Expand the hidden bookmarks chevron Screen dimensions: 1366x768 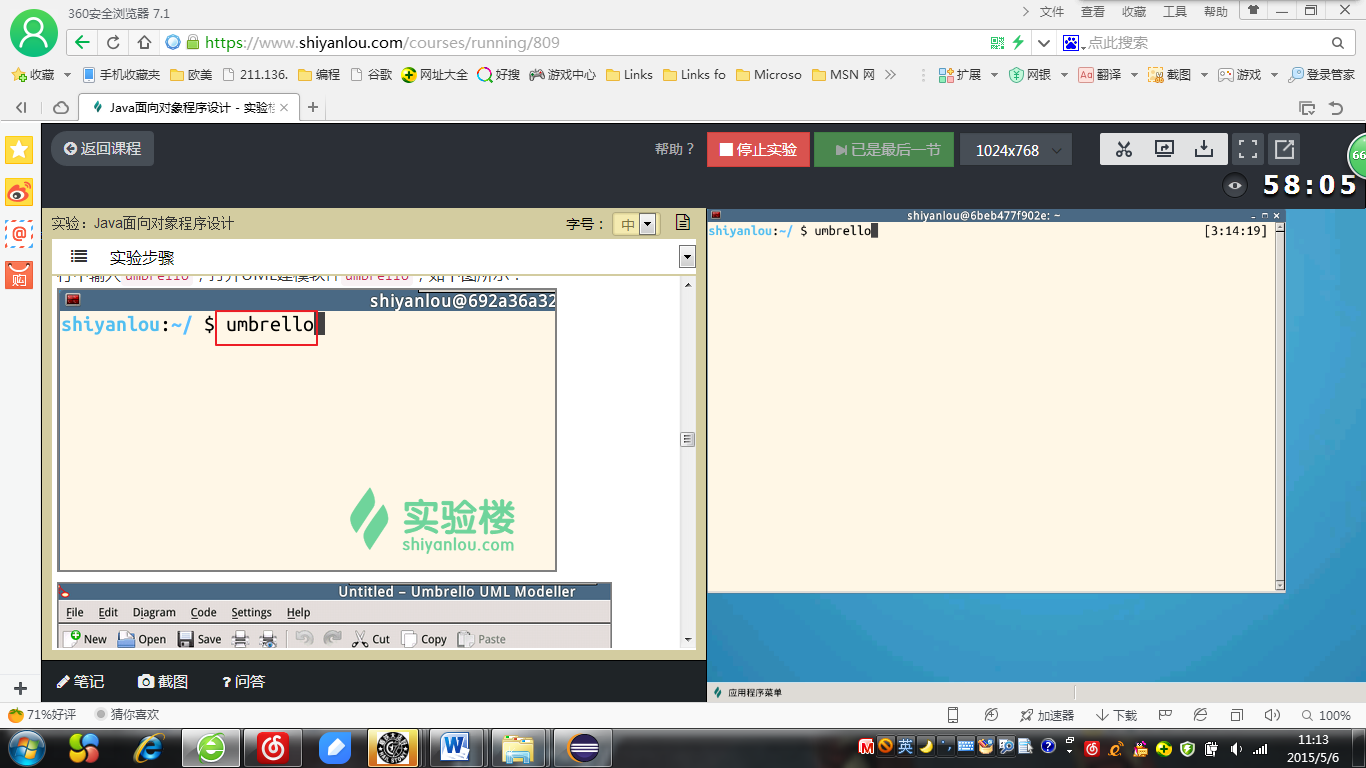point(891,74)
